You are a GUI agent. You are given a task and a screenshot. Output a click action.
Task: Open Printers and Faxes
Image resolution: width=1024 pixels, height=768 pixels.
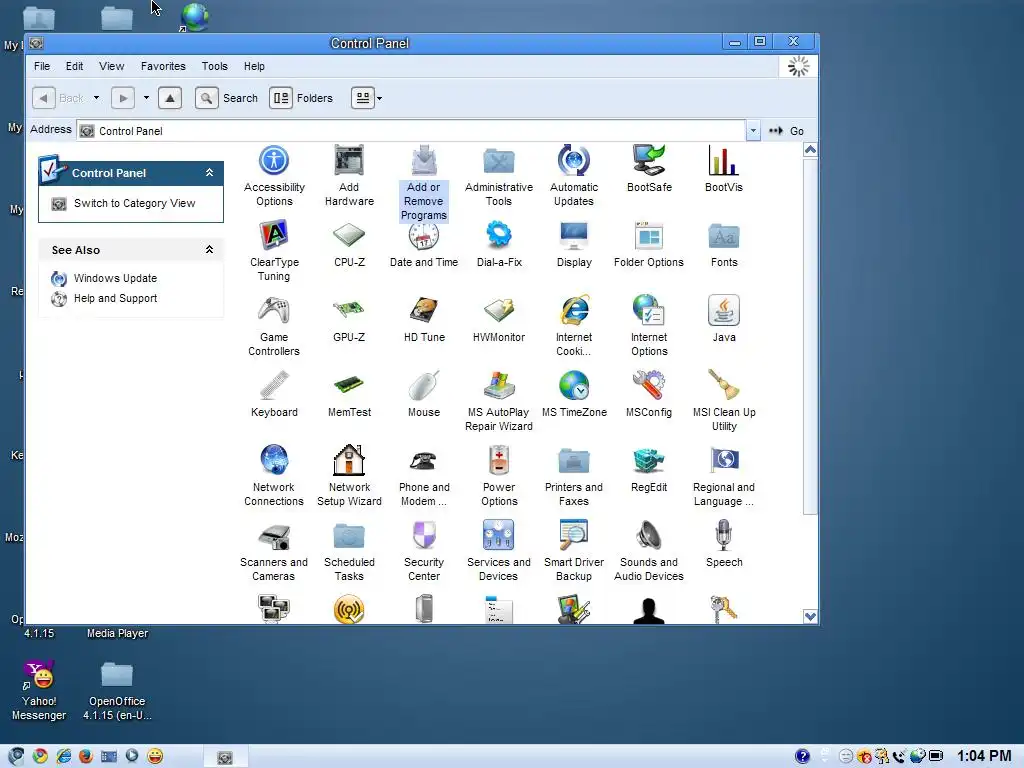pyautogui.click(x=573, y=476)
